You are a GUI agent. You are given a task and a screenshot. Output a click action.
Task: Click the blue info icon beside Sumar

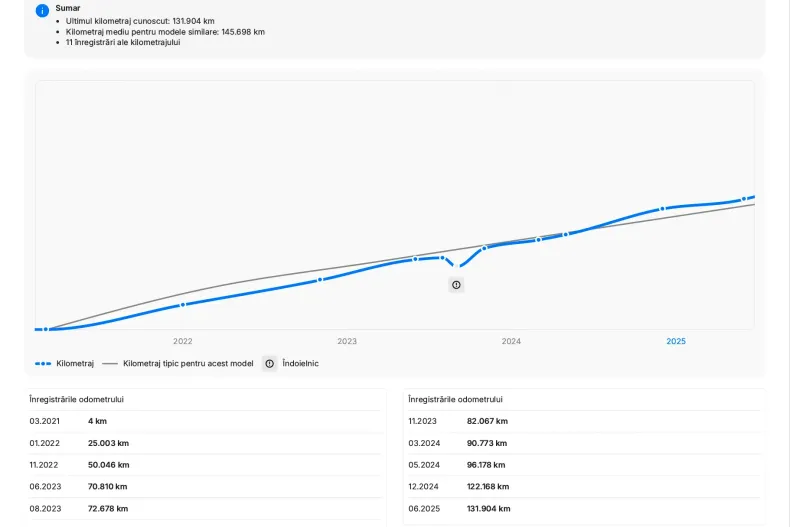(x=42, y=10)
